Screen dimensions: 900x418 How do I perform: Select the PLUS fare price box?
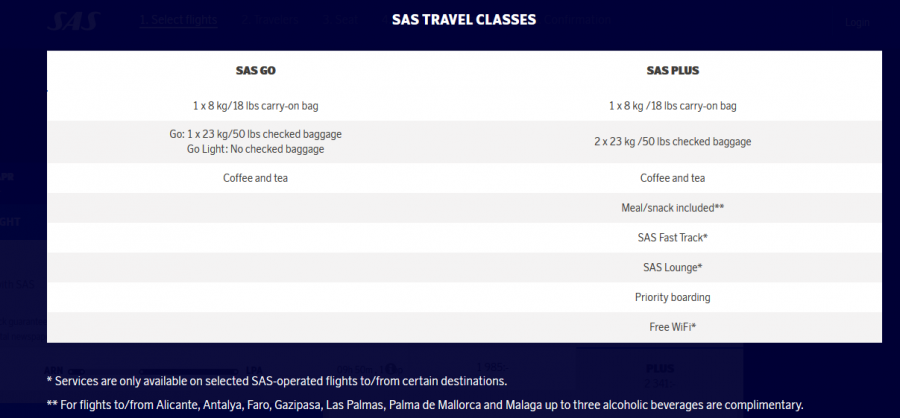(x=660, y=374)
